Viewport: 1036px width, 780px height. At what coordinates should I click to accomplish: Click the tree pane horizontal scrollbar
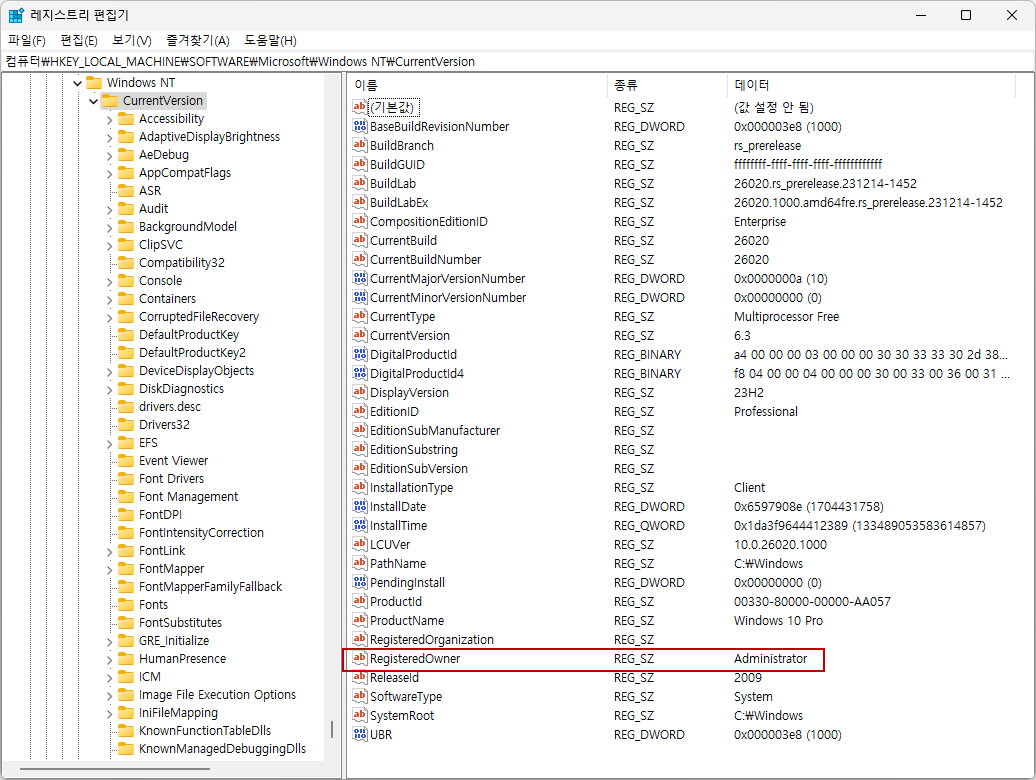click(115, 769)
